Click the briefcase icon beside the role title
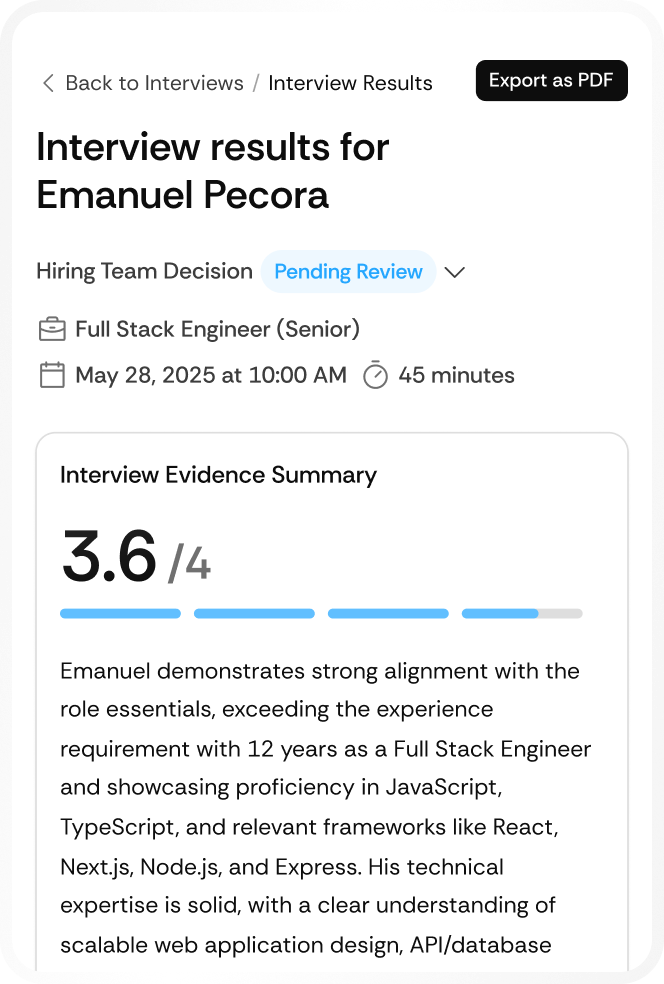 (52, 328)
